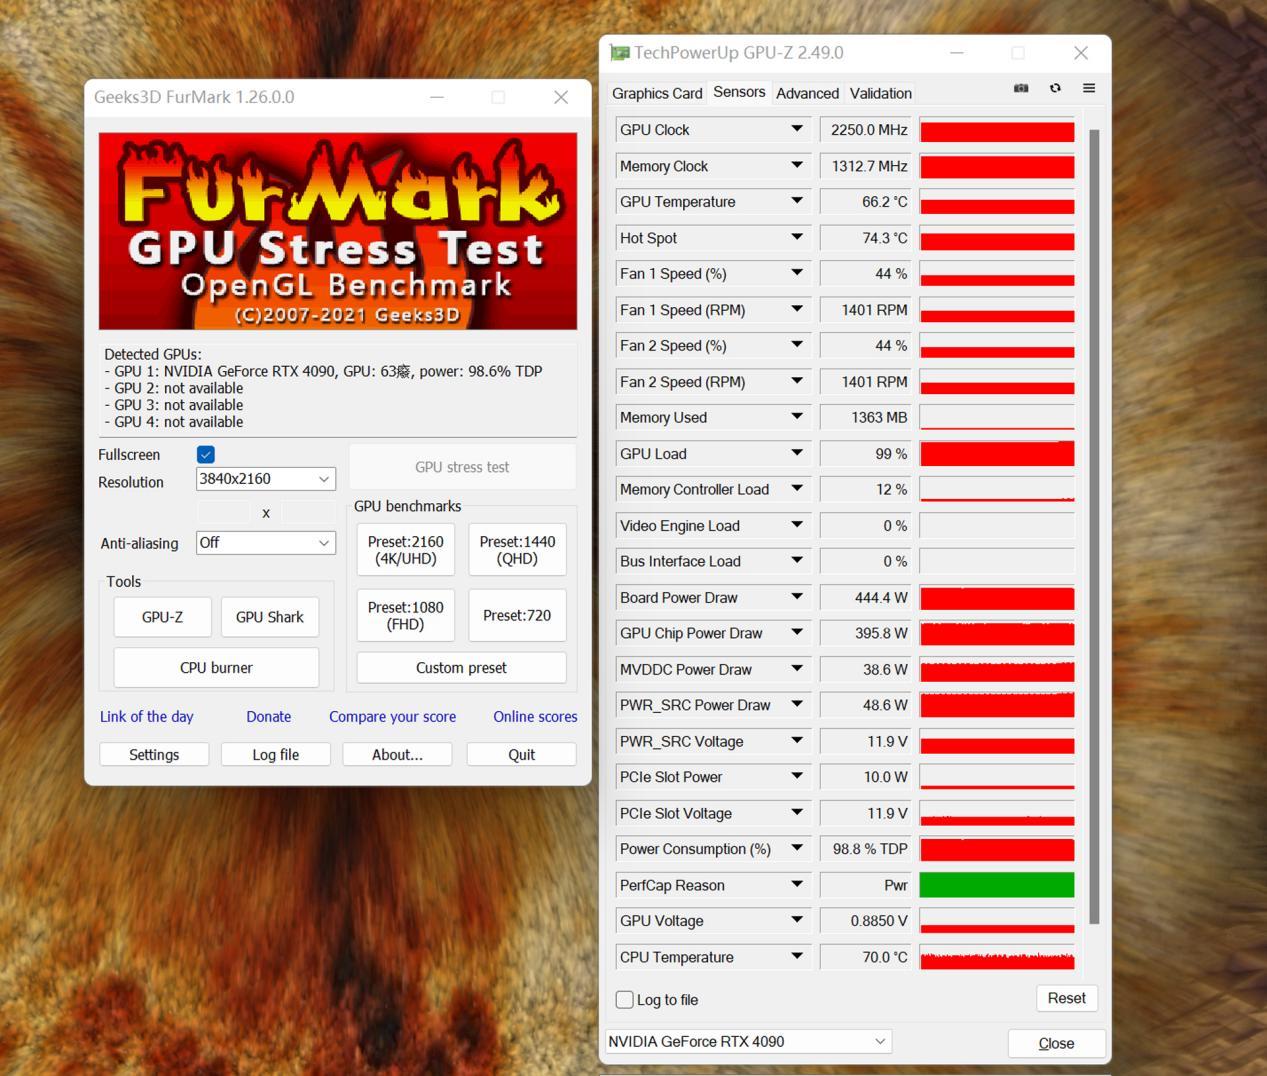The width and height of the screenshot is (1267, 1076).
Task: Click the GPU-Z refresh icon
Action: pos(1055,88)
